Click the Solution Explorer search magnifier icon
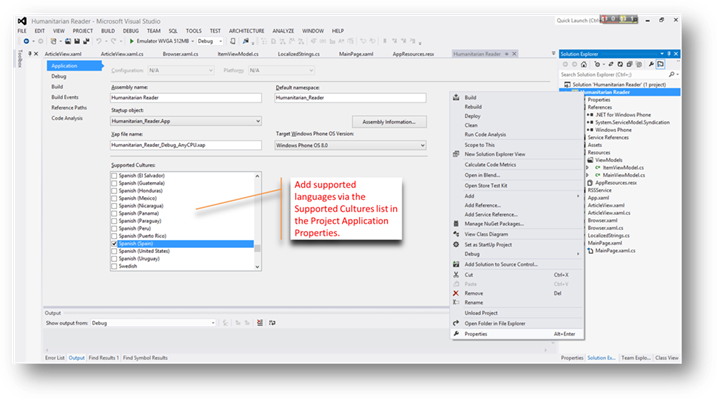717x399 pixels. pos(671,74)
